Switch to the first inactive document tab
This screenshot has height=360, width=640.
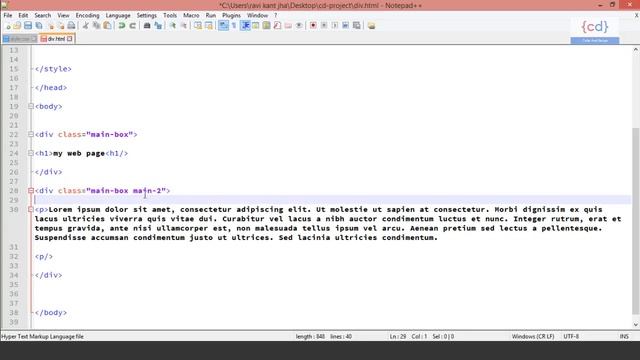[x=20, y=39]
